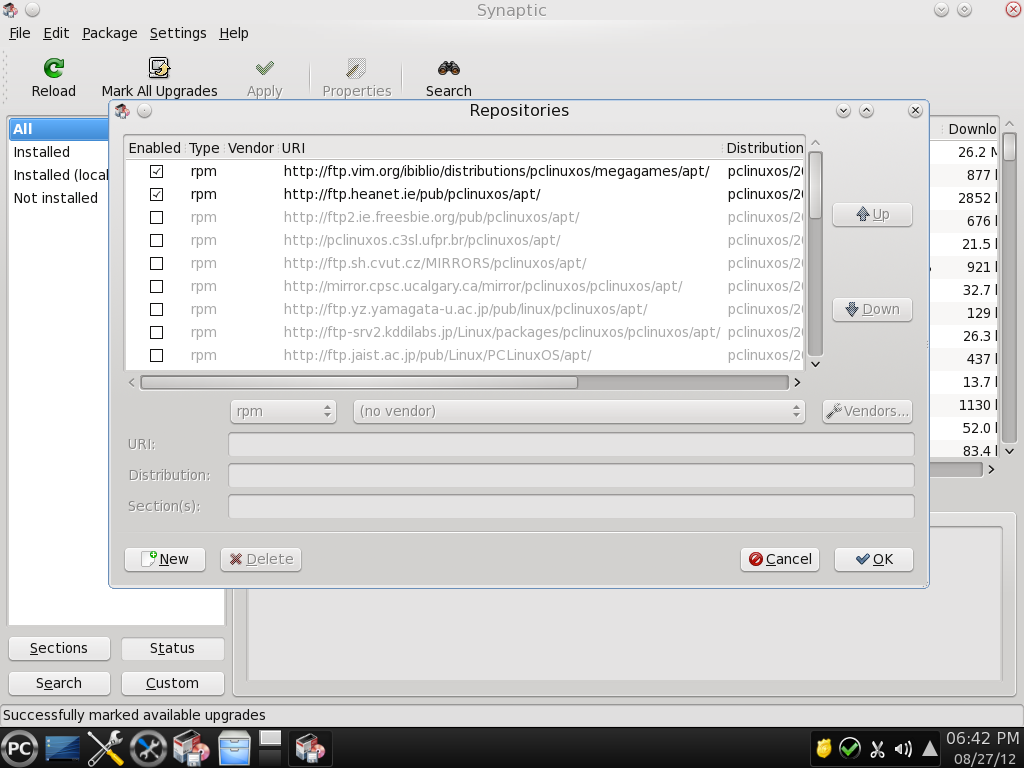
Task: Expand hidden tray icons arrow
Action: [929, 748]
